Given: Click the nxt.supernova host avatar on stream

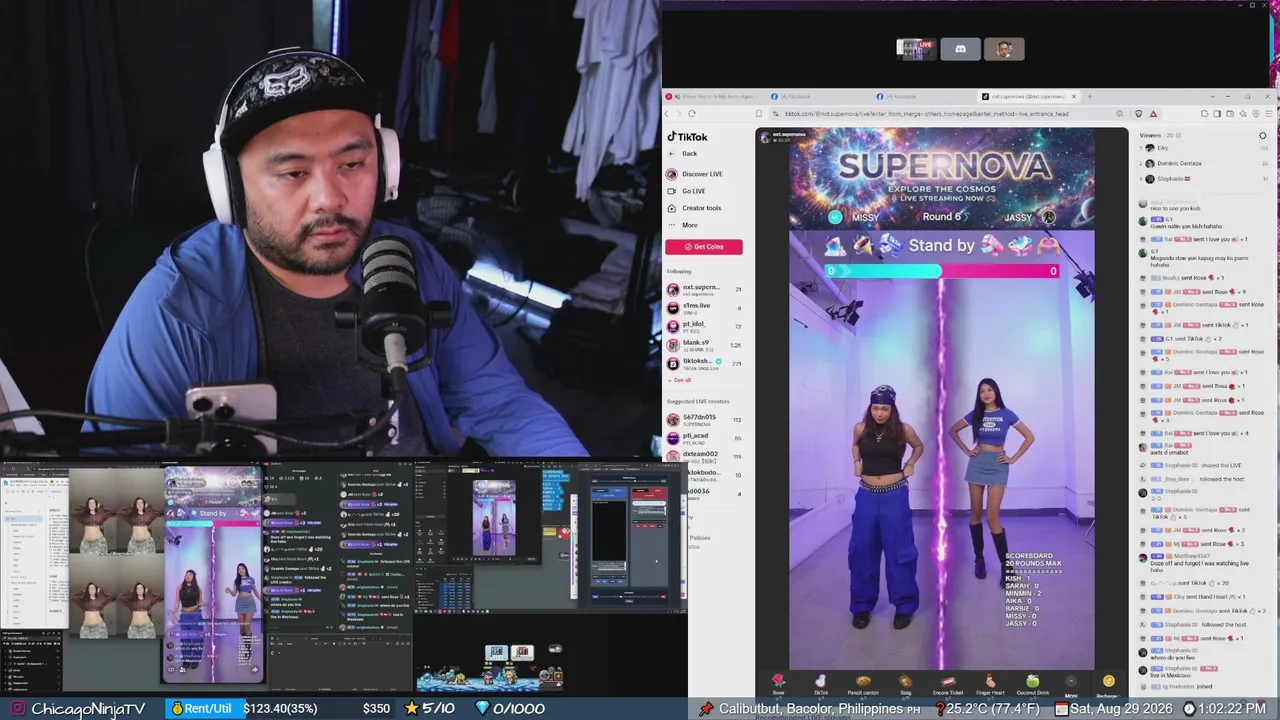Looking at the screenshot, I should click(765, 136).
